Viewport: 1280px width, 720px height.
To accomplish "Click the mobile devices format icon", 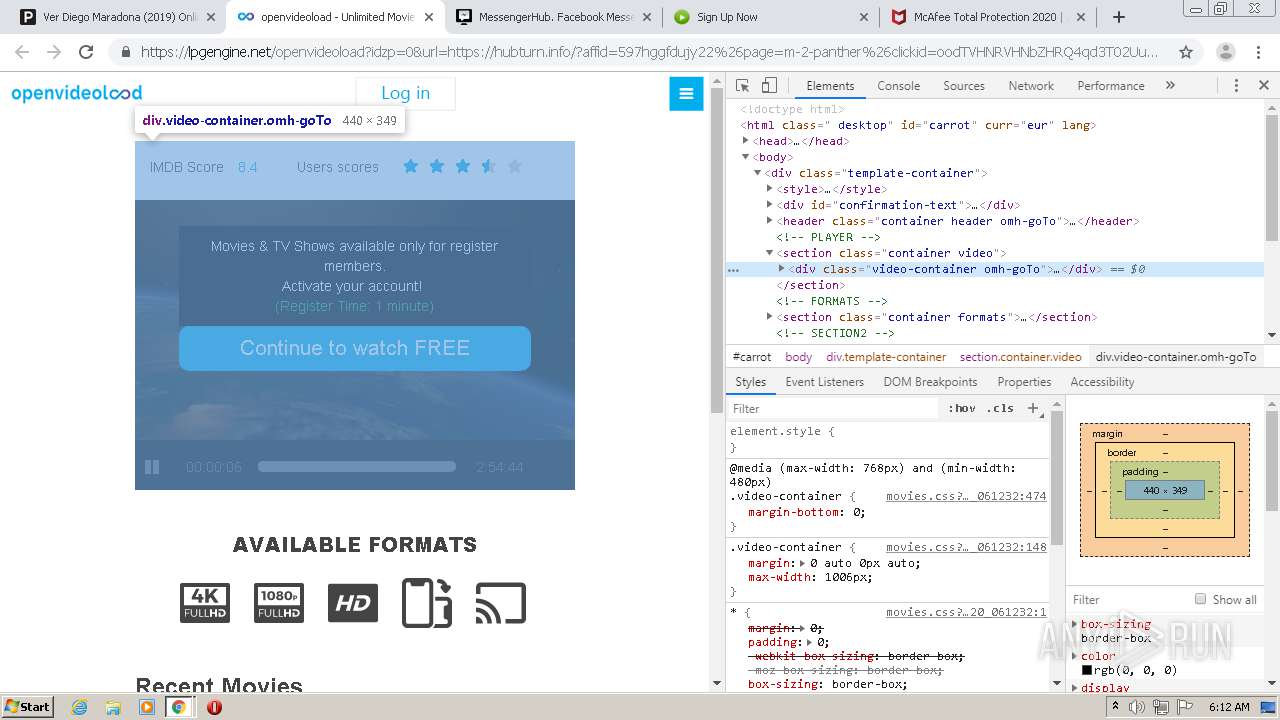I will (427, 603).
